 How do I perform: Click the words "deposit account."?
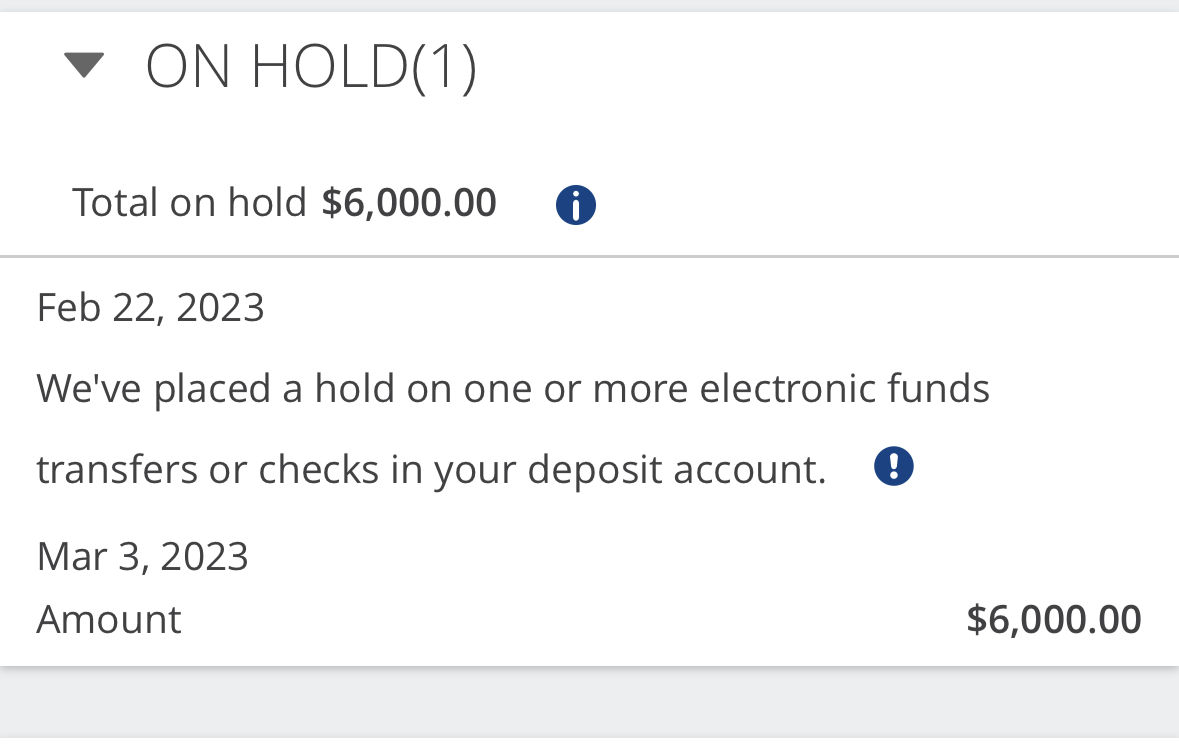[677, 471]
